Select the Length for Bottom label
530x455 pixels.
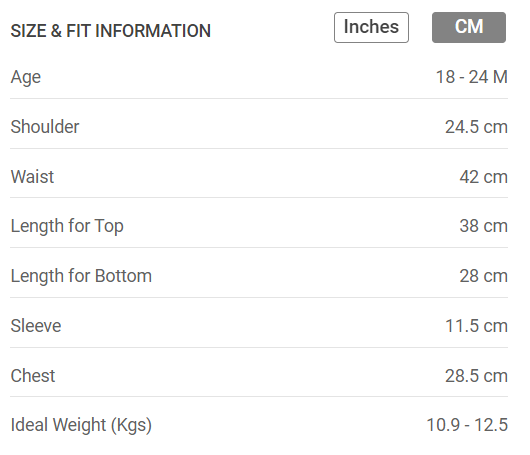(x=81, y=276)
